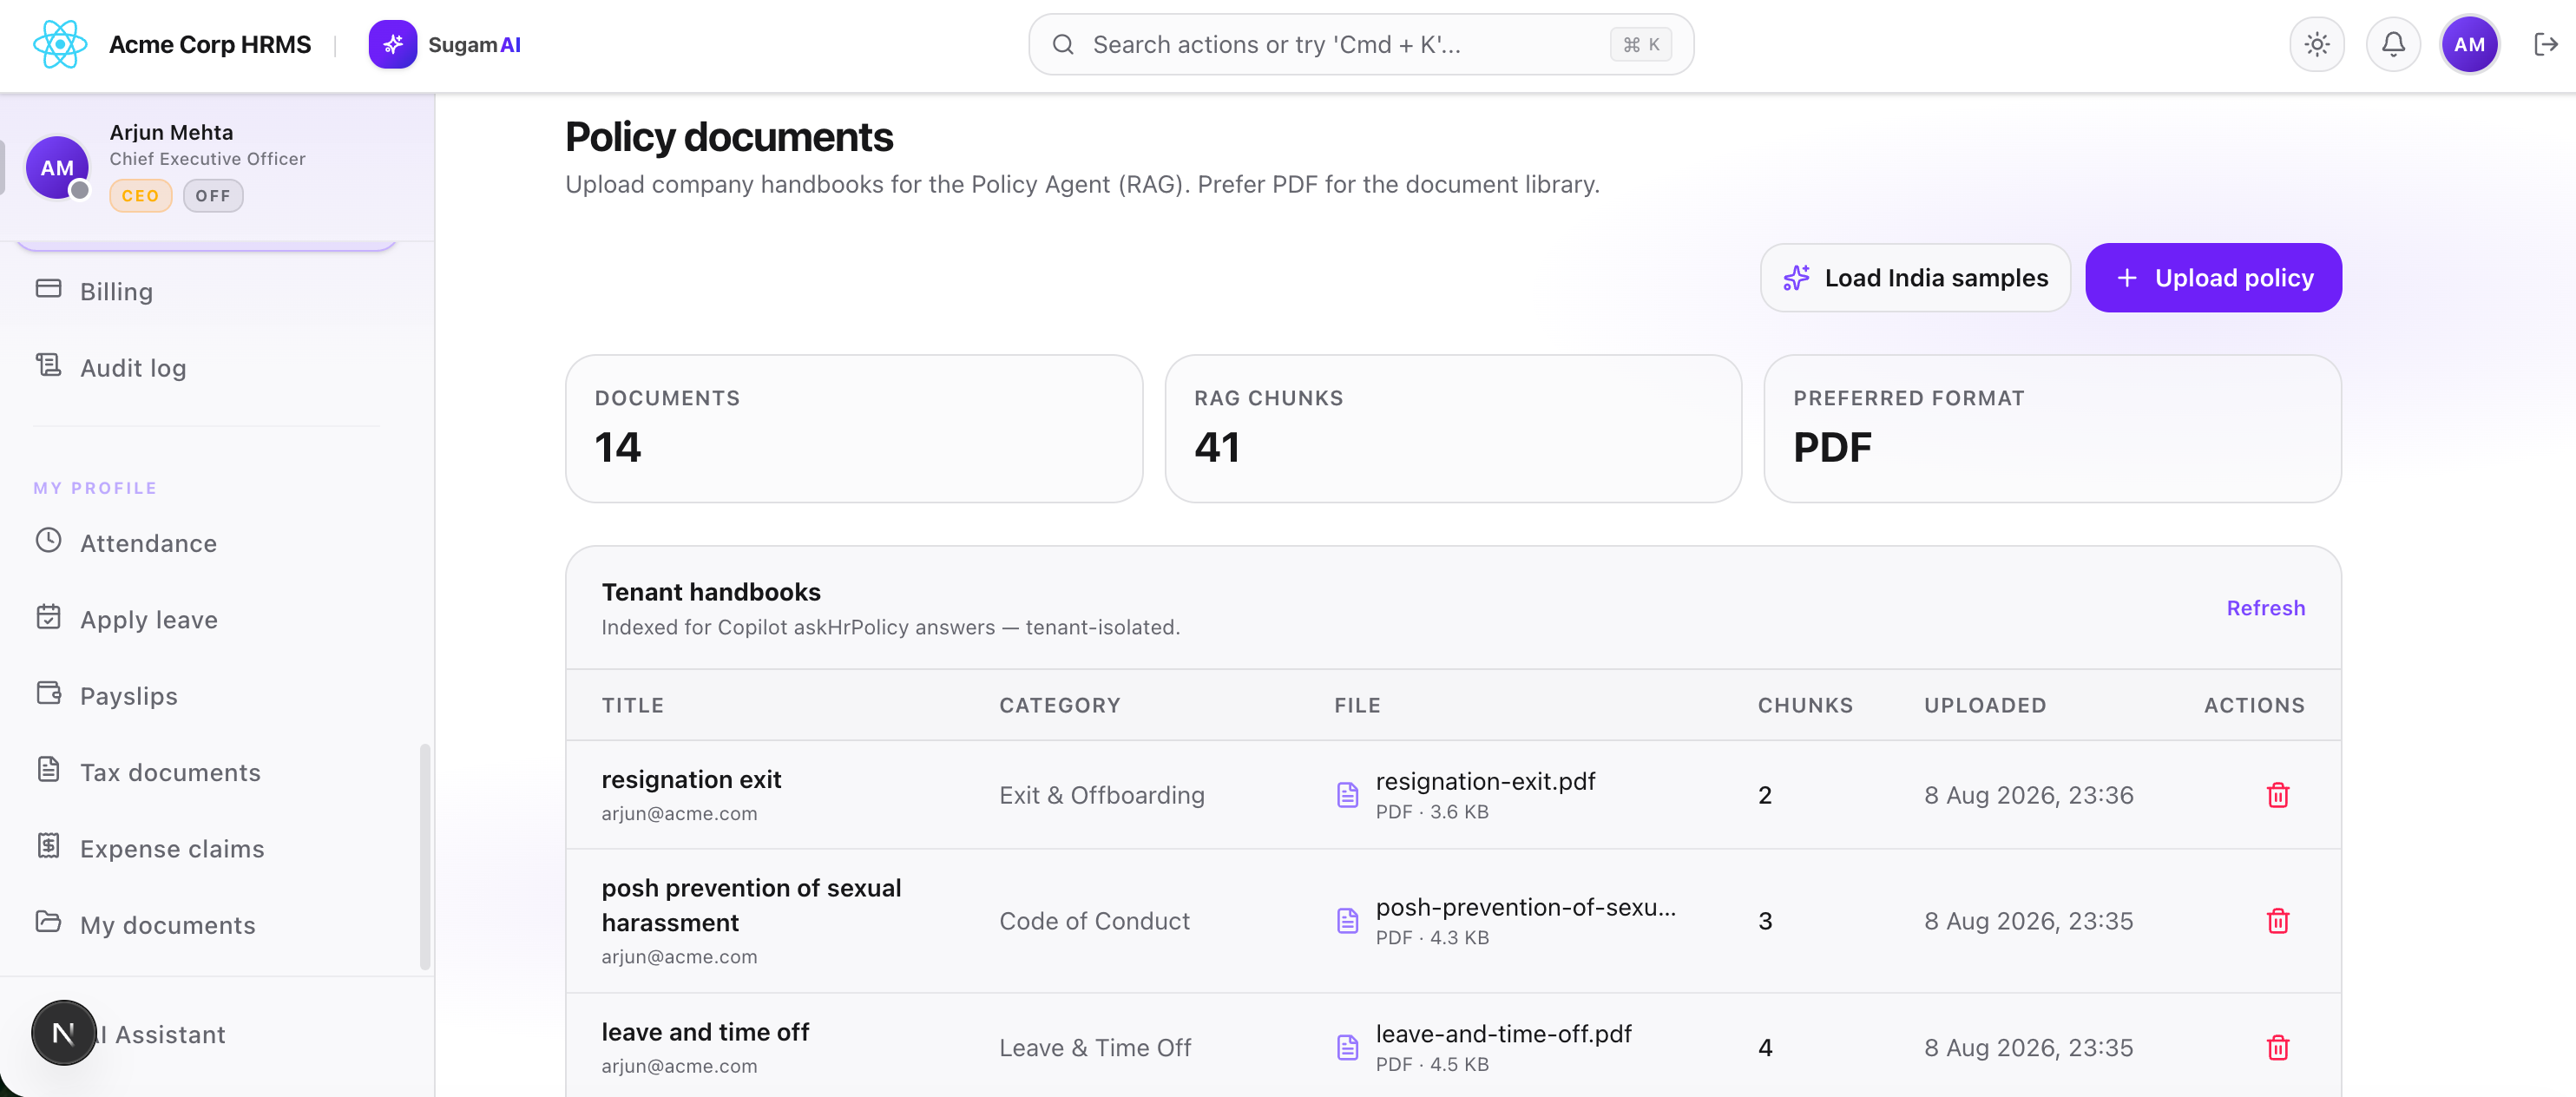Click the CEO role badge
This screenshot has height=1097, width=2576.
pos(140,196)
